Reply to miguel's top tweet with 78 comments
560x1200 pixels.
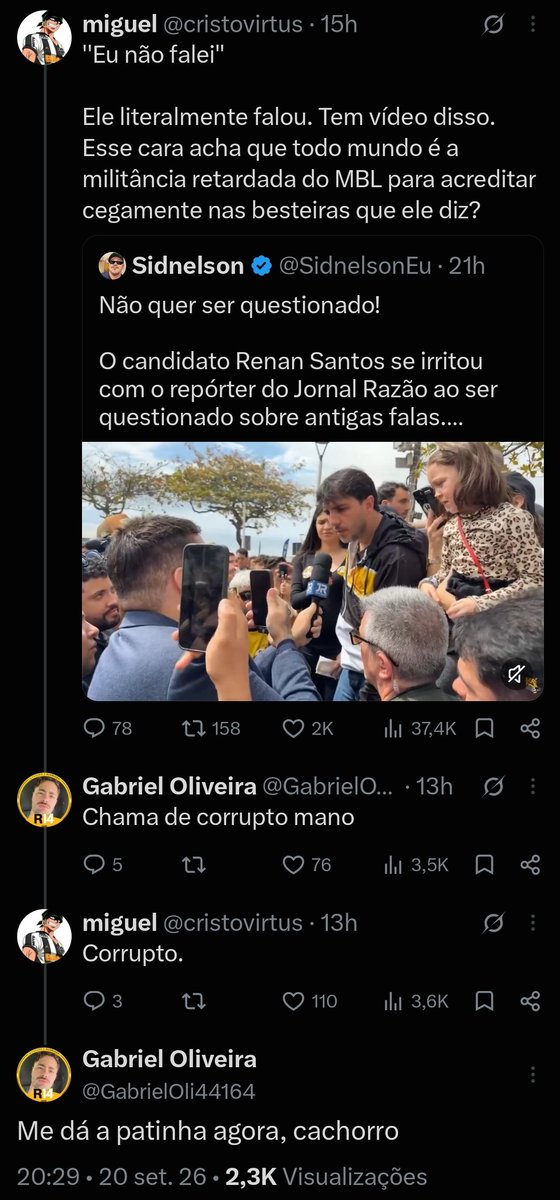click(x=107, y=729)
